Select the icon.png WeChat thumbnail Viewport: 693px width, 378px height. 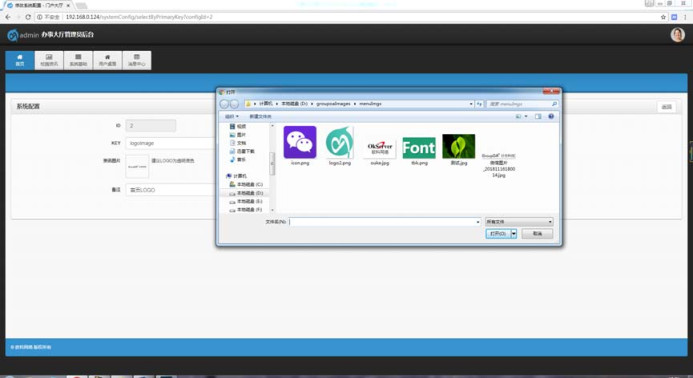300,142
